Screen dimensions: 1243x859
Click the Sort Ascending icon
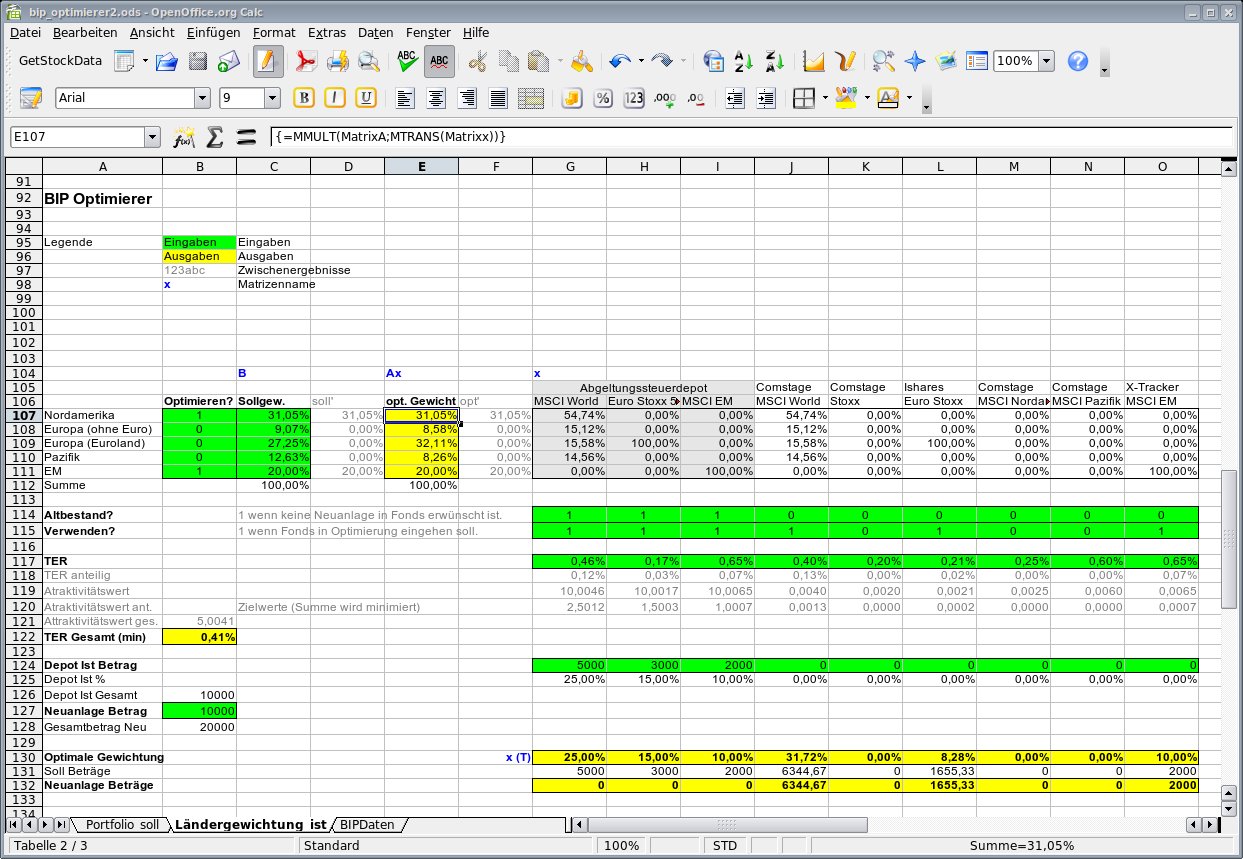(x=743, y=61)
